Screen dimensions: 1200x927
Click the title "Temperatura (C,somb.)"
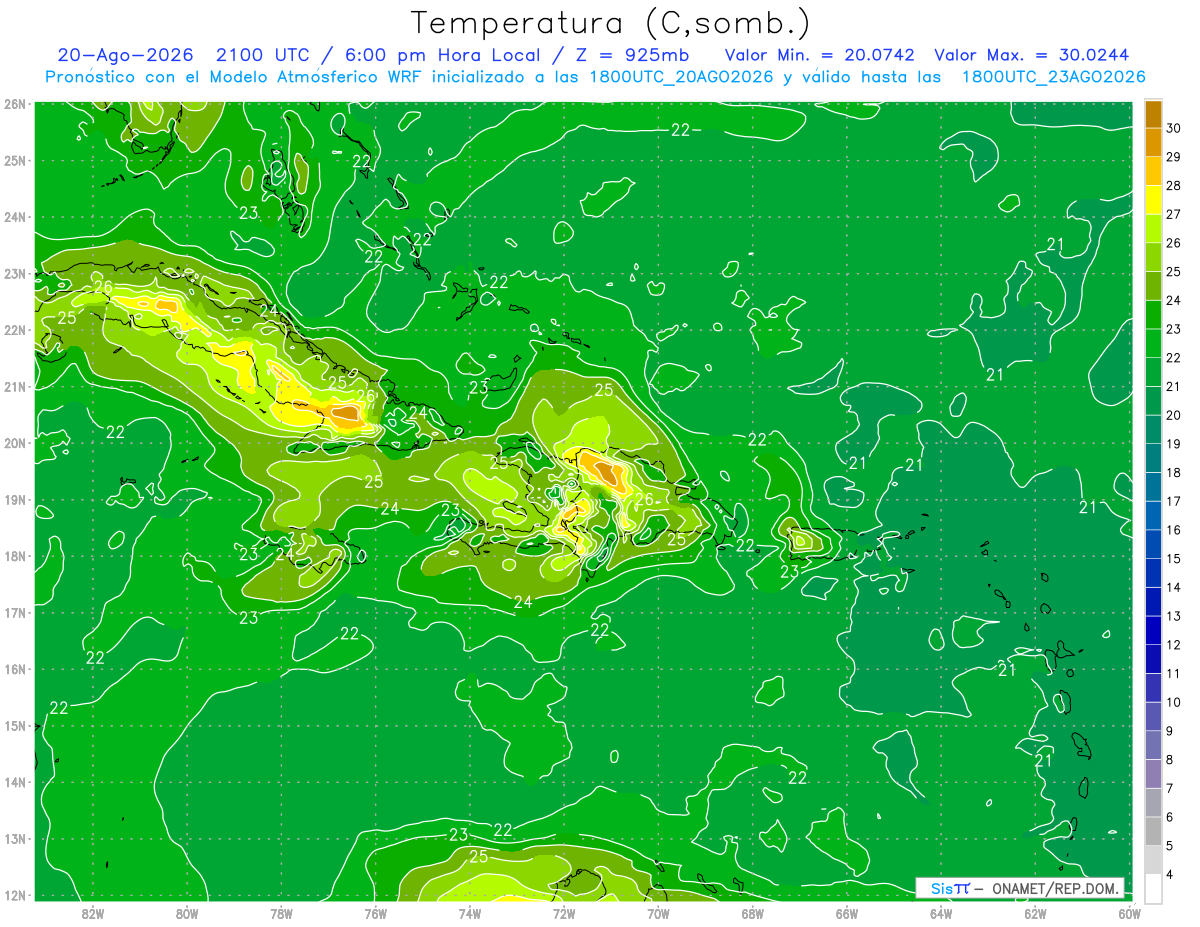pos(610,23)
